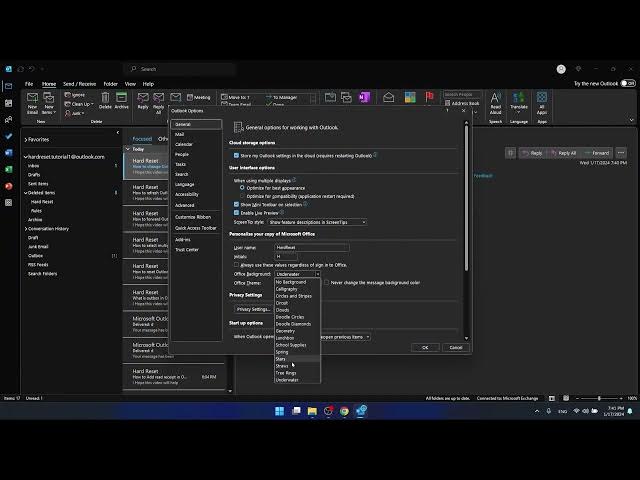
Task: Open the People icon in the left rail
Action: pyautogui.click(x=9, y=120)
